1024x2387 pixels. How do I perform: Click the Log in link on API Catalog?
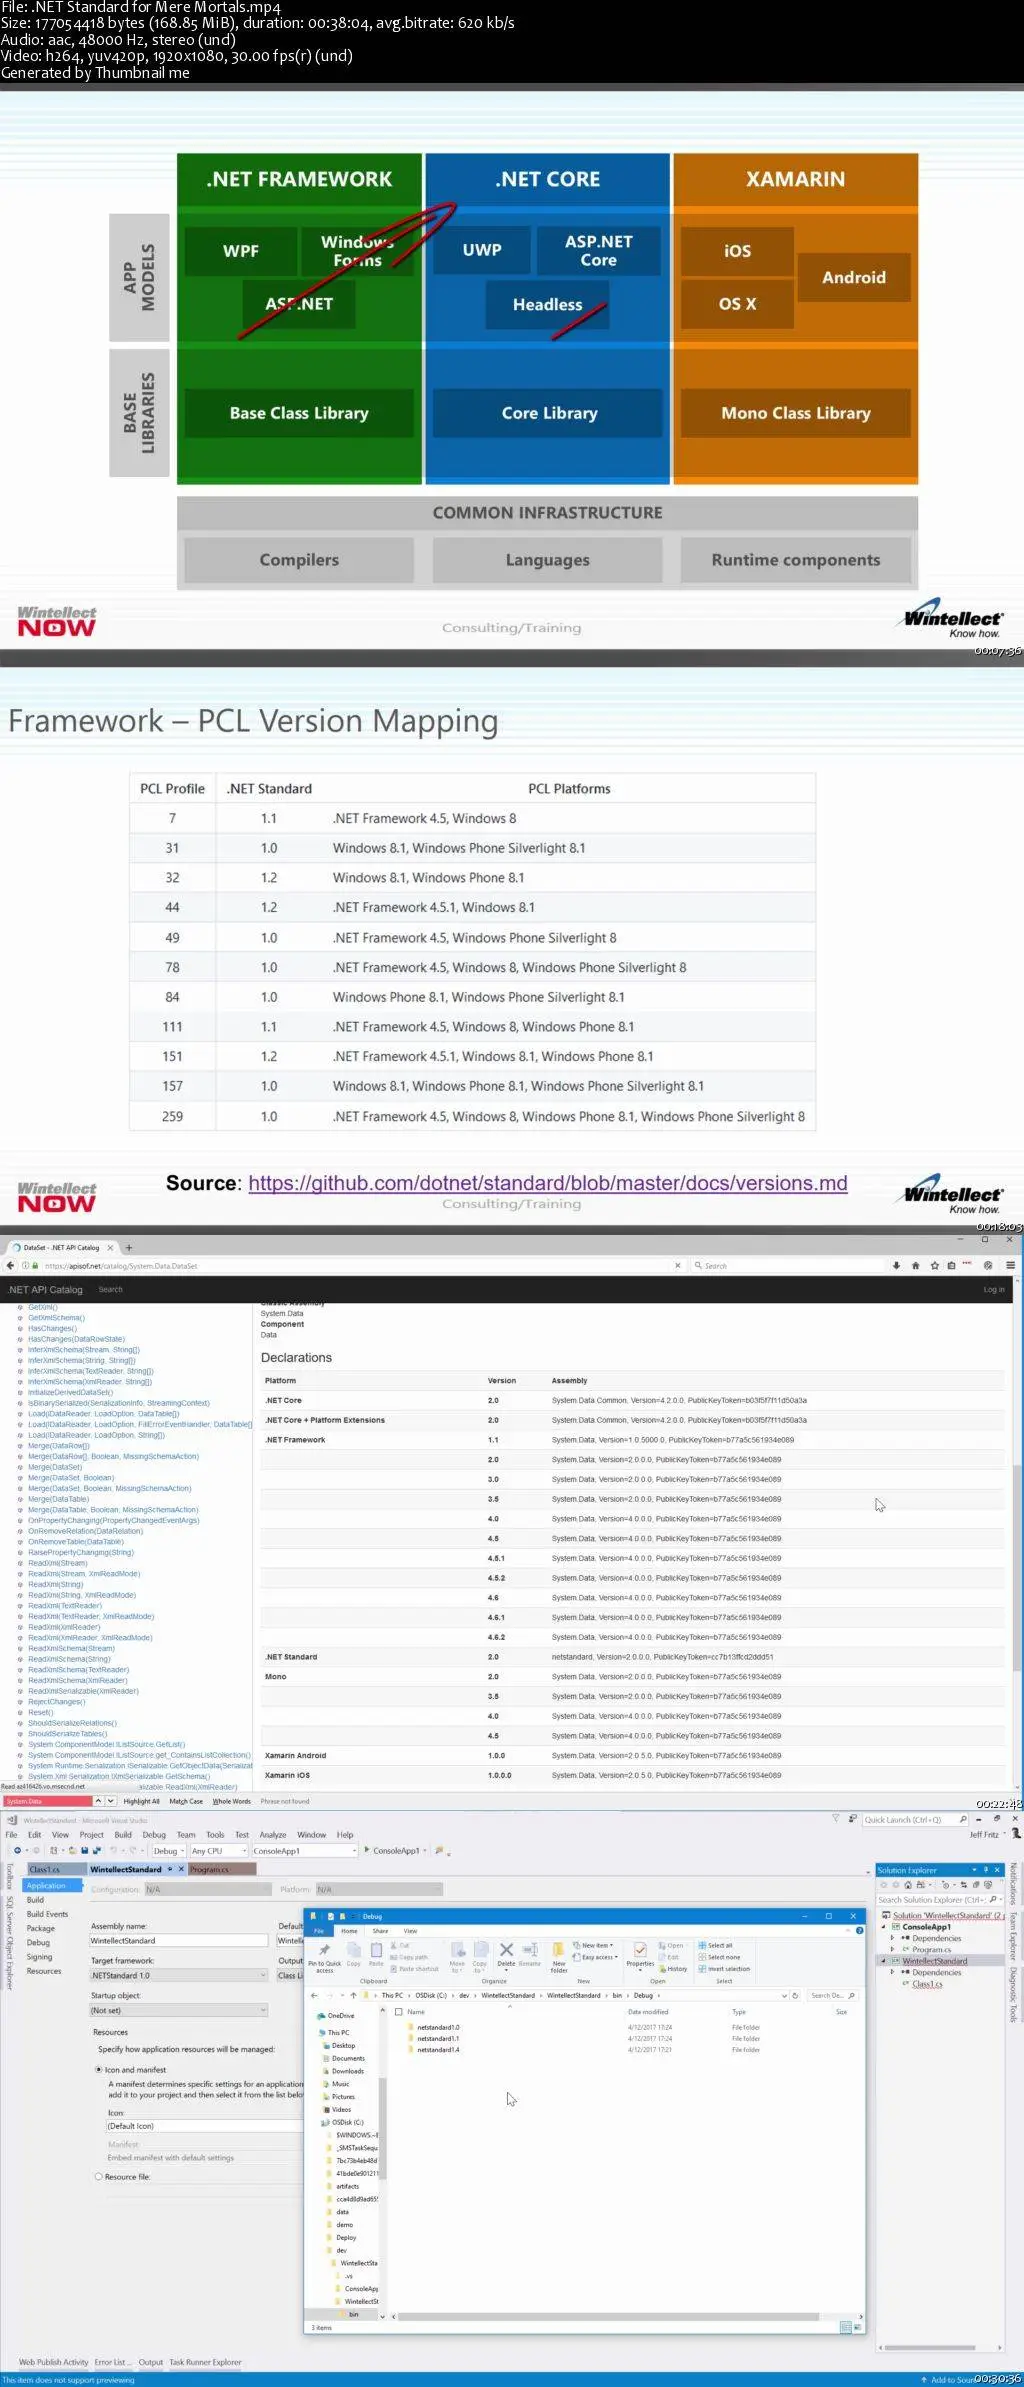[993, 1289]
